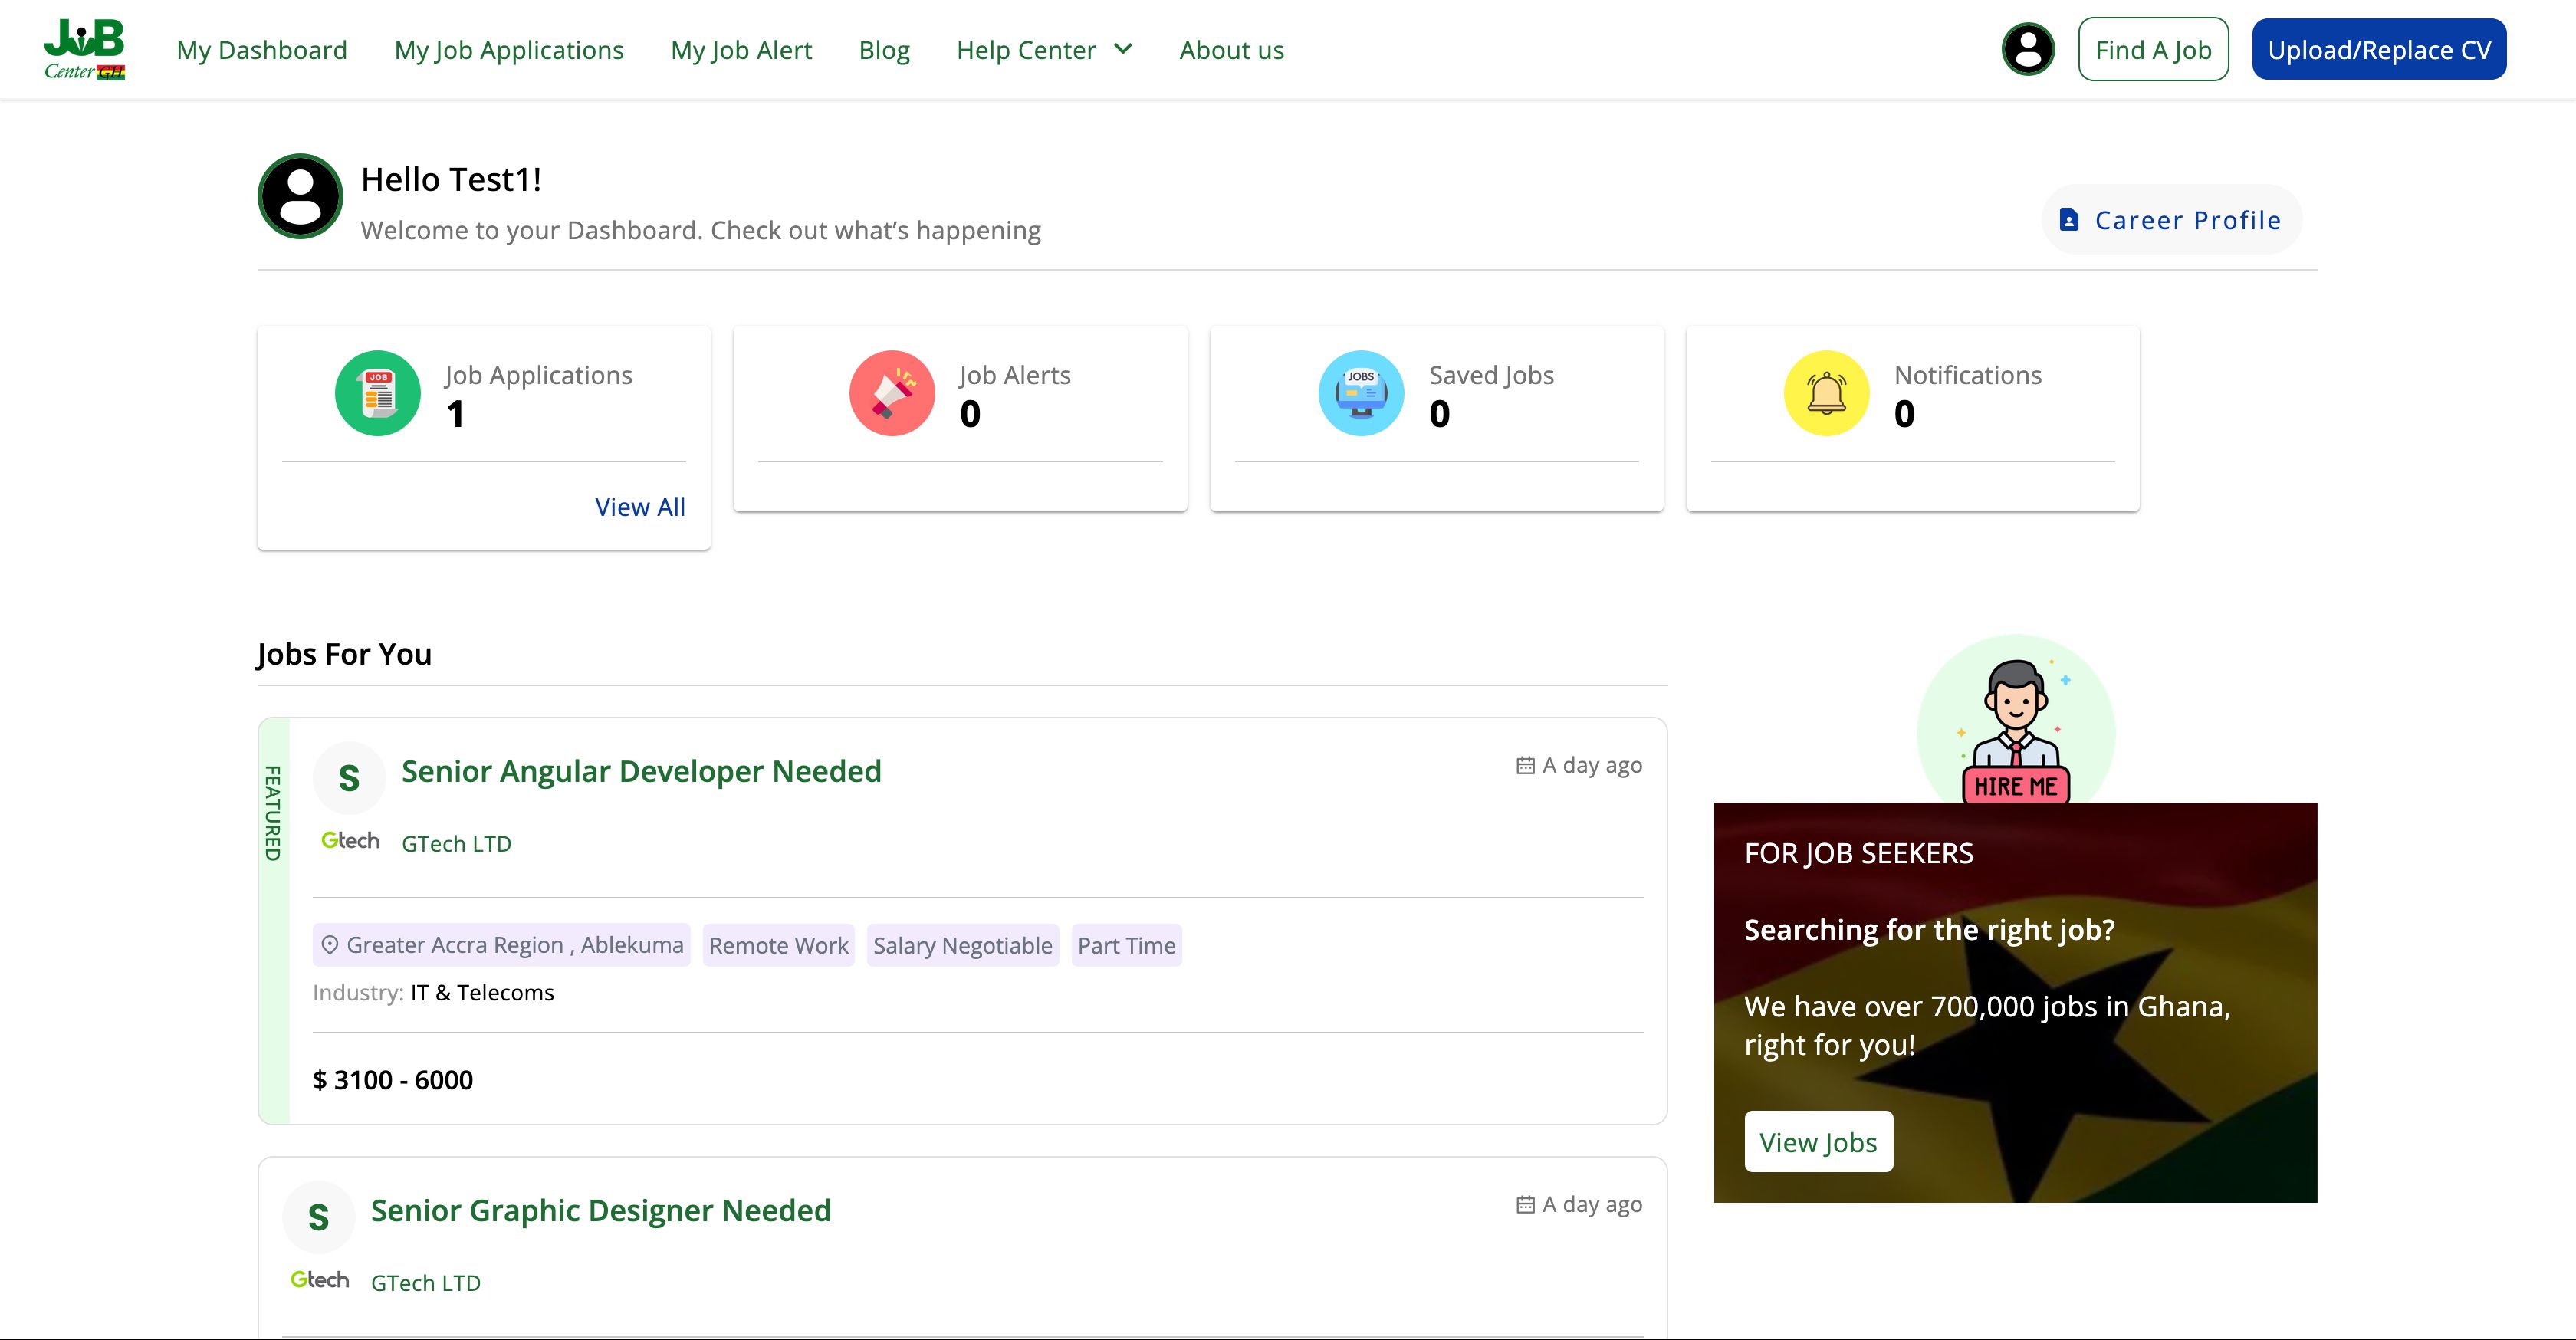This screenshot has height=1340, width=2576.
Task: Click the Hire Me illustration
Action: pyautogui.click(x=2015, y=730)
